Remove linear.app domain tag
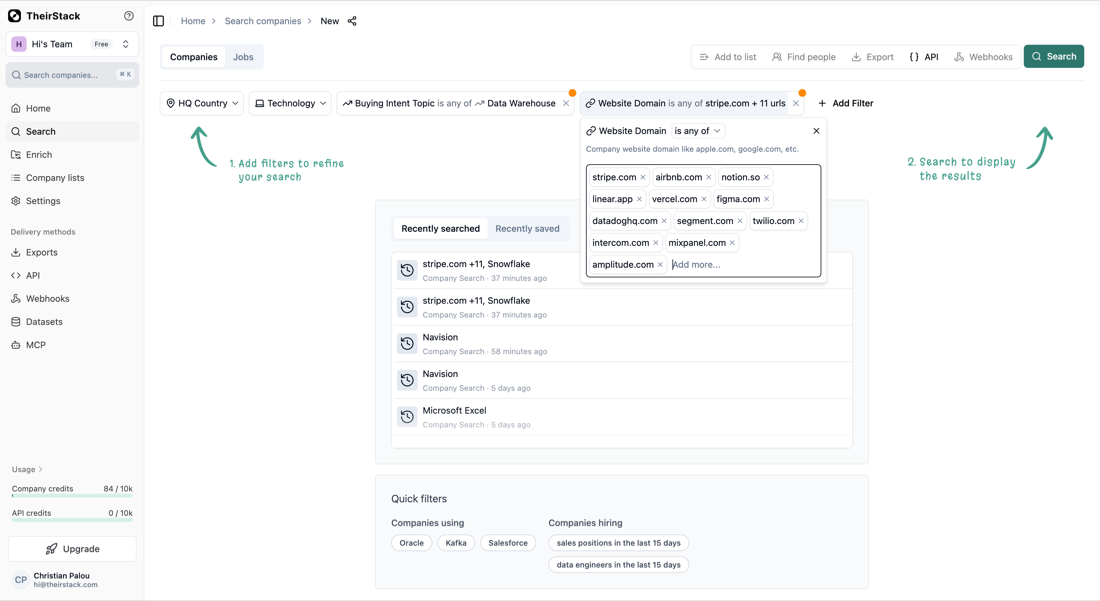 (639, 199)
